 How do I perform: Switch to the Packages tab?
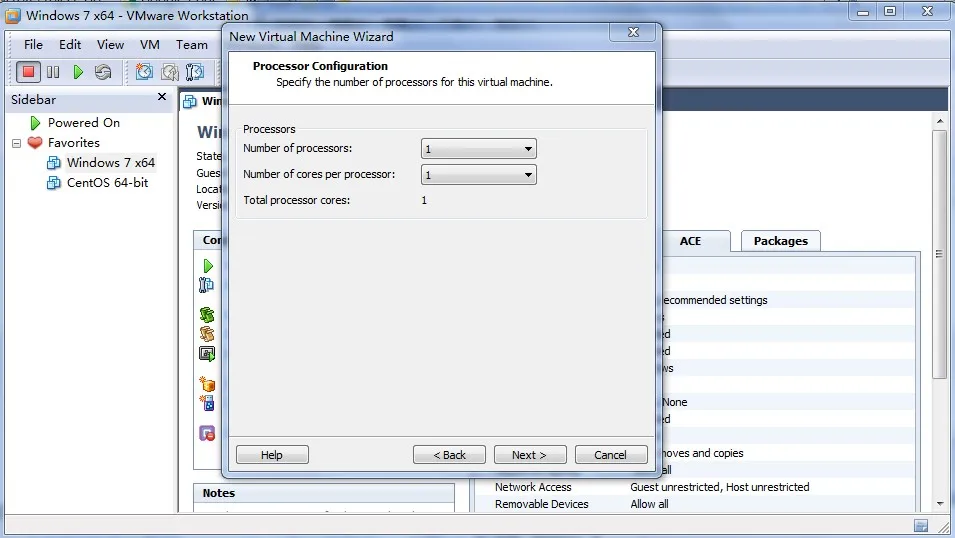781,241
